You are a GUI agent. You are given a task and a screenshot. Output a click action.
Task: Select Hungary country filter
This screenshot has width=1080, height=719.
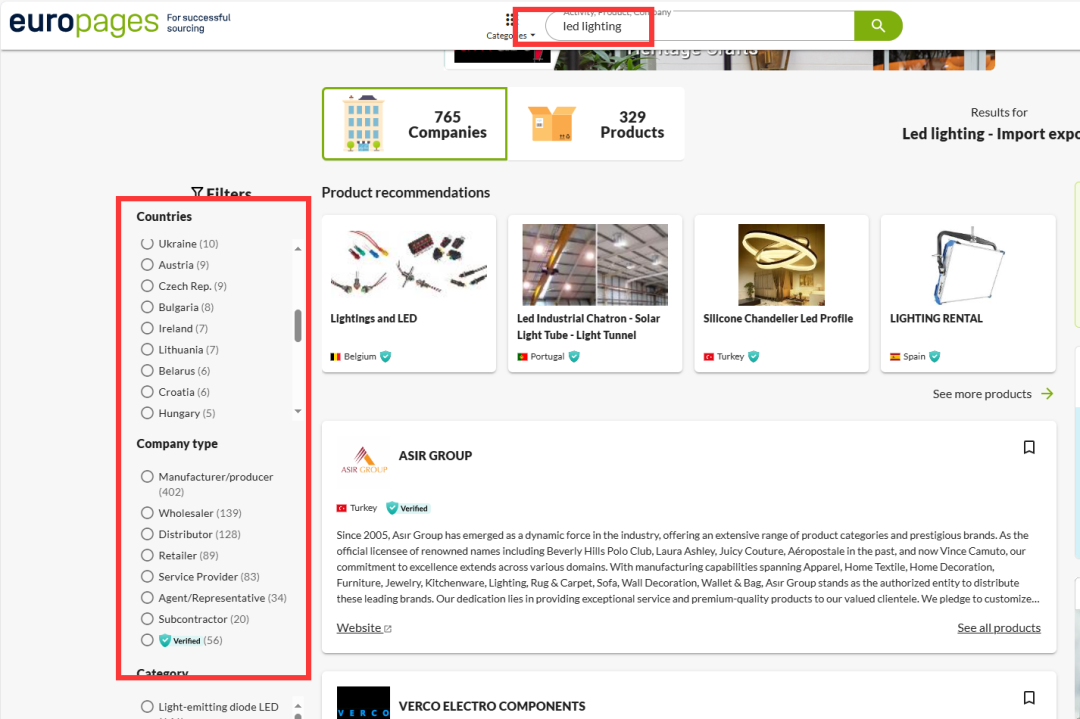[x=147, y=413]
